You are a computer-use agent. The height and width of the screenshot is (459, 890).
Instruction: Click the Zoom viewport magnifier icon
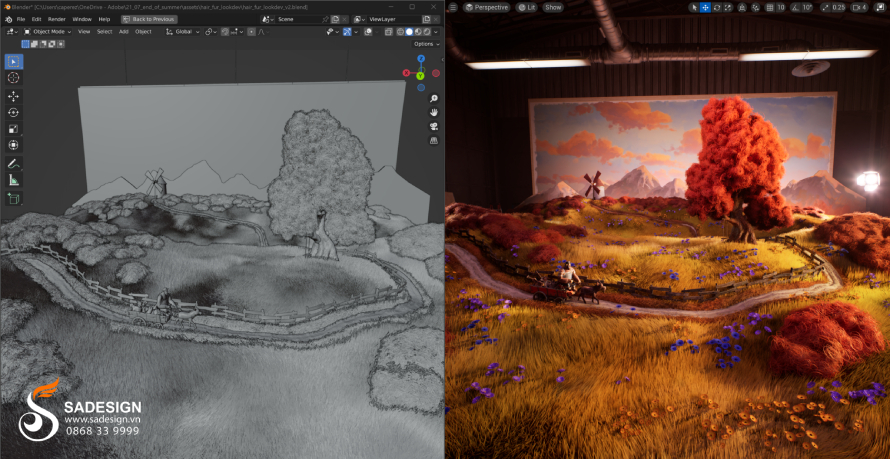point(434,99)
